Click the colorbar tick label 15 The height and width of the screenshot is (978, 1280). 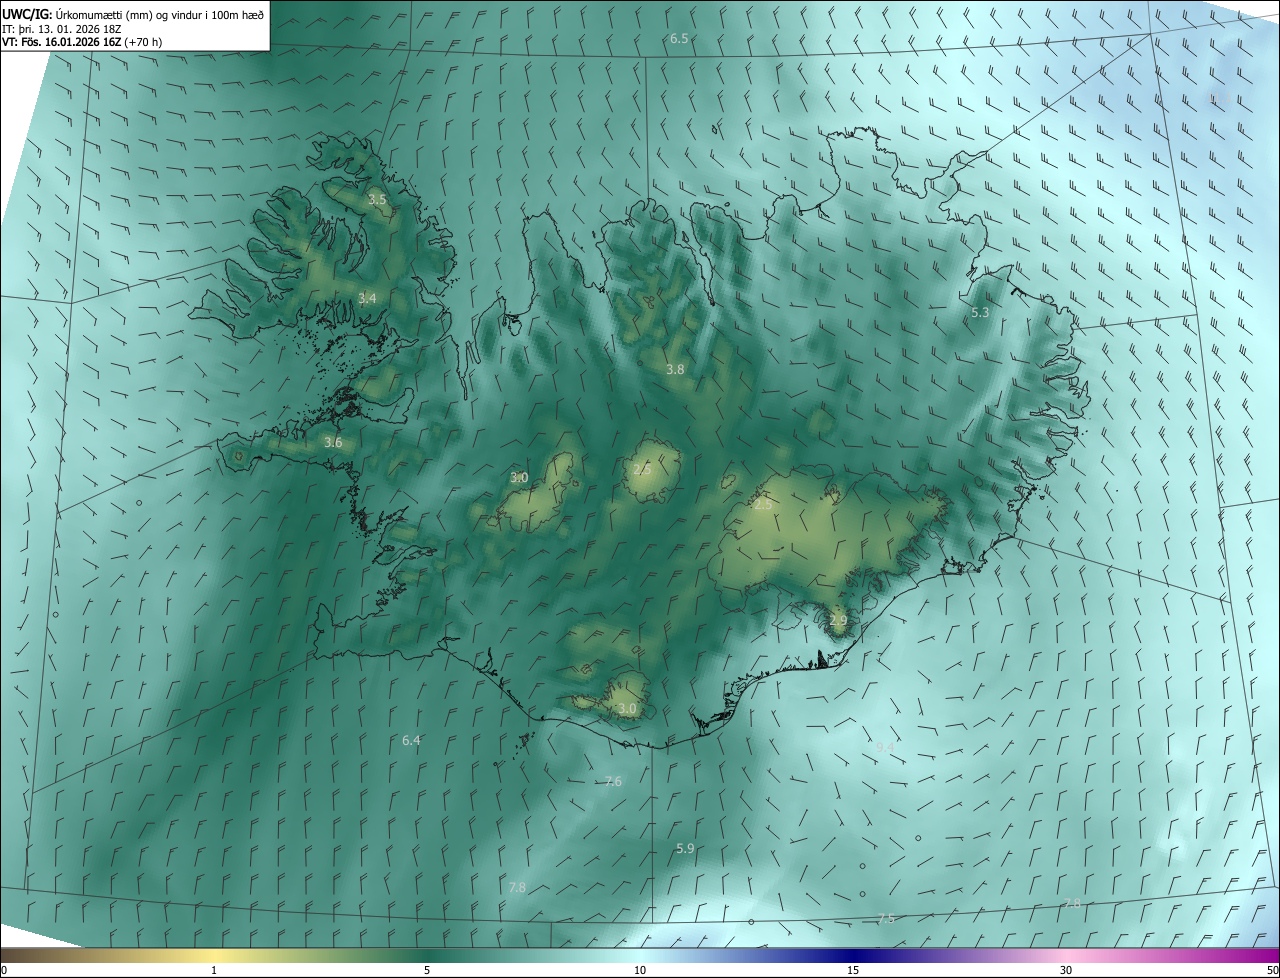pyautogui.click(x=853, y=970)
